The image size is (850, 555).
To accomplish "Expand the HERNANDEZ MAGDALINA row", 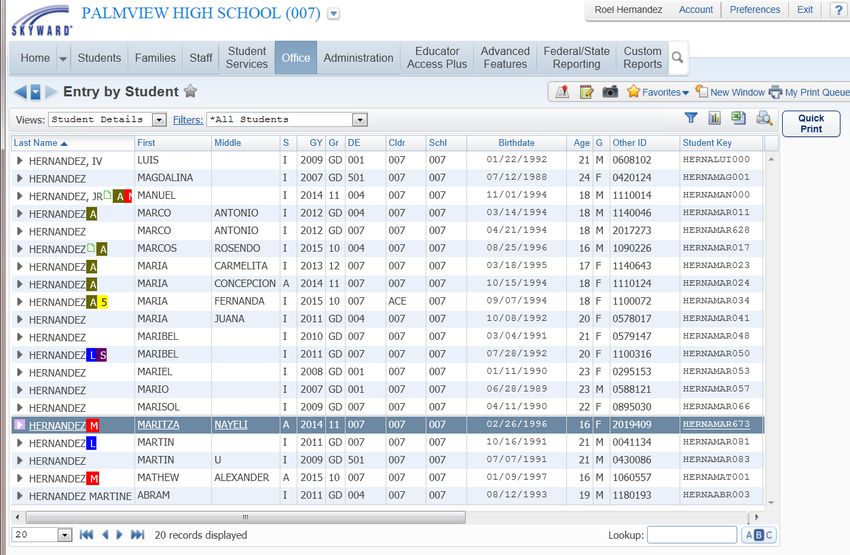I will pos(20,178).
